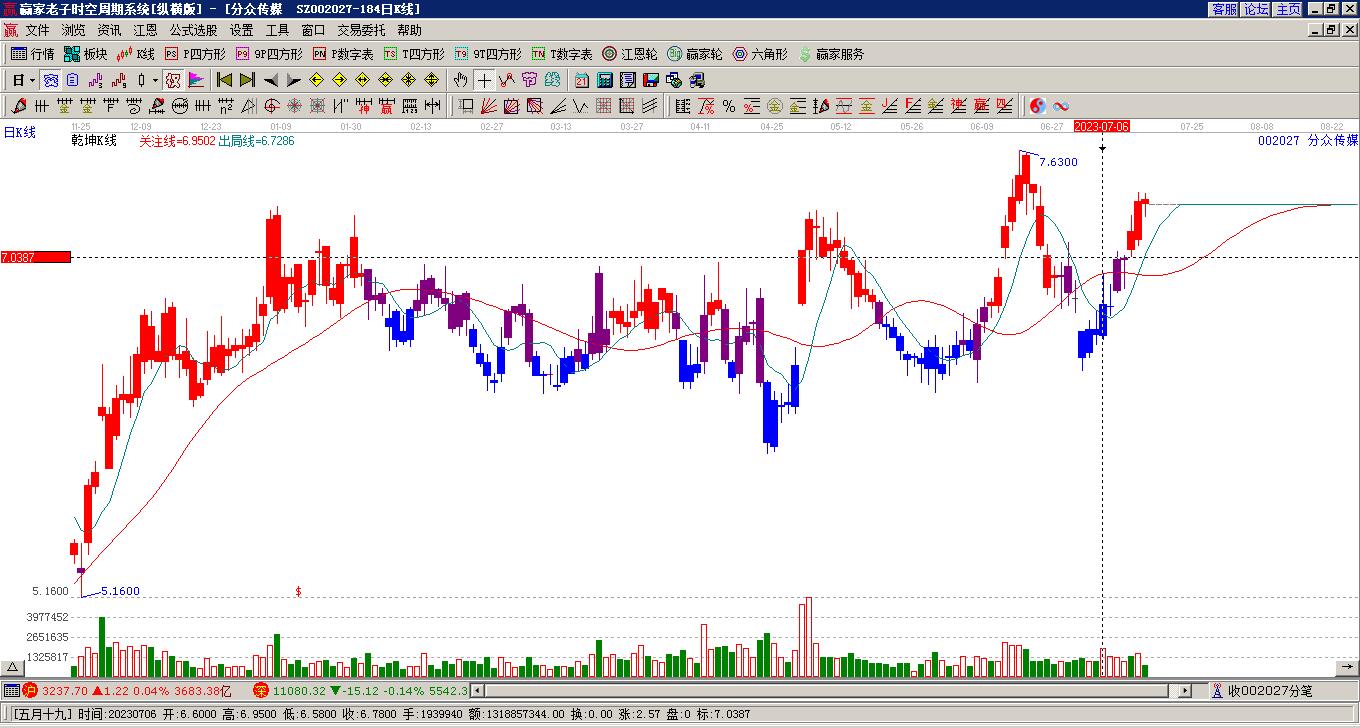Click the 7.6300 high price label
This screenshot has height=728, width=1360.
tap(1058, 162)
